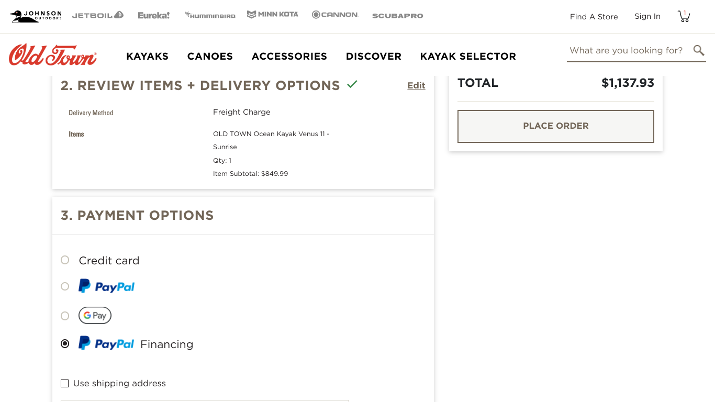Click the Review Items + Delivery Options heading
Viewport: 715px width, 402px height.
(x=200, y=85)
